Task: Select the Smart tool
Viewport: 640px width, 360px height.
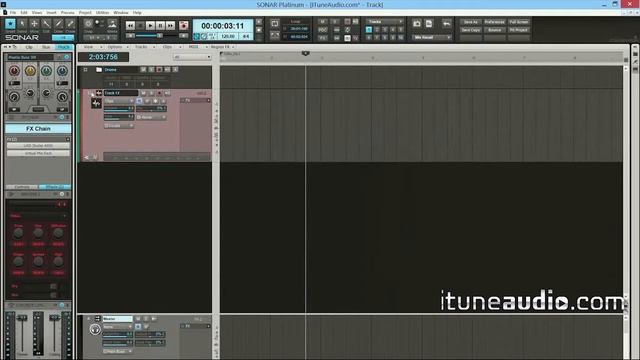Action: 10,24
